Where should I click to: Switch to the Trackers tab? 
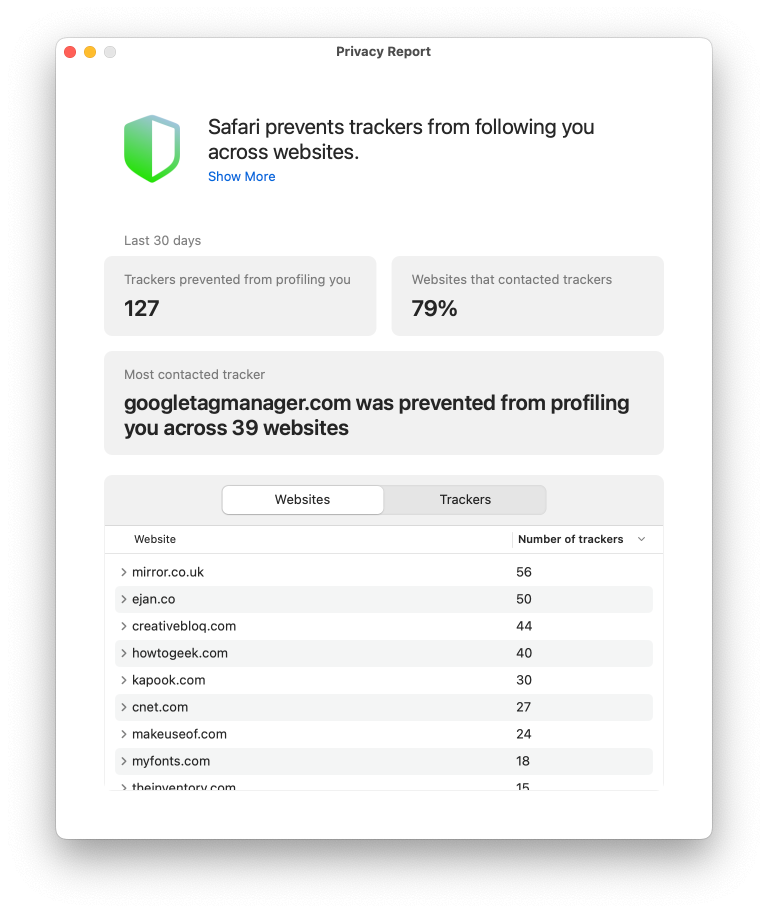(x=465, y=500)
